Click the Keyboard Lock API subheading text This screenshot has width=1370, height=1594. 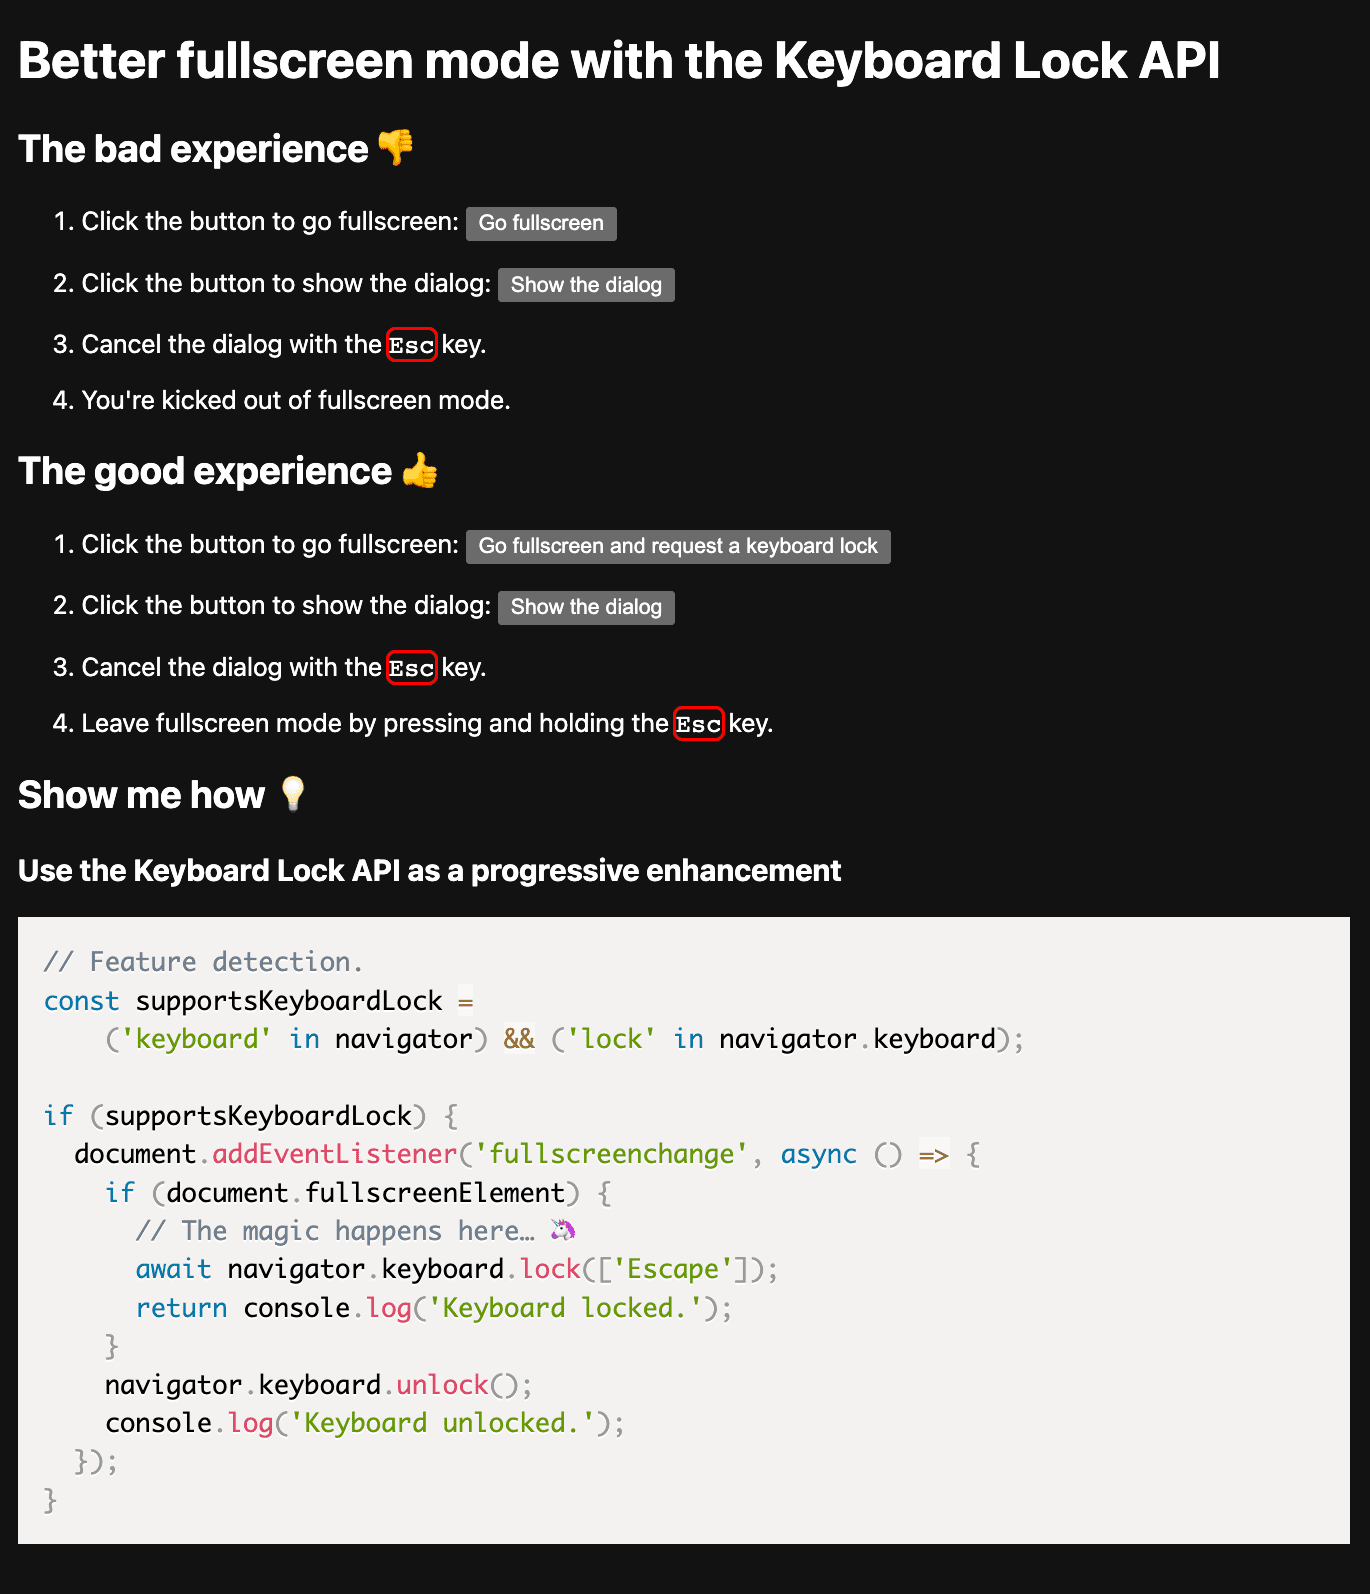coord(428,870)
